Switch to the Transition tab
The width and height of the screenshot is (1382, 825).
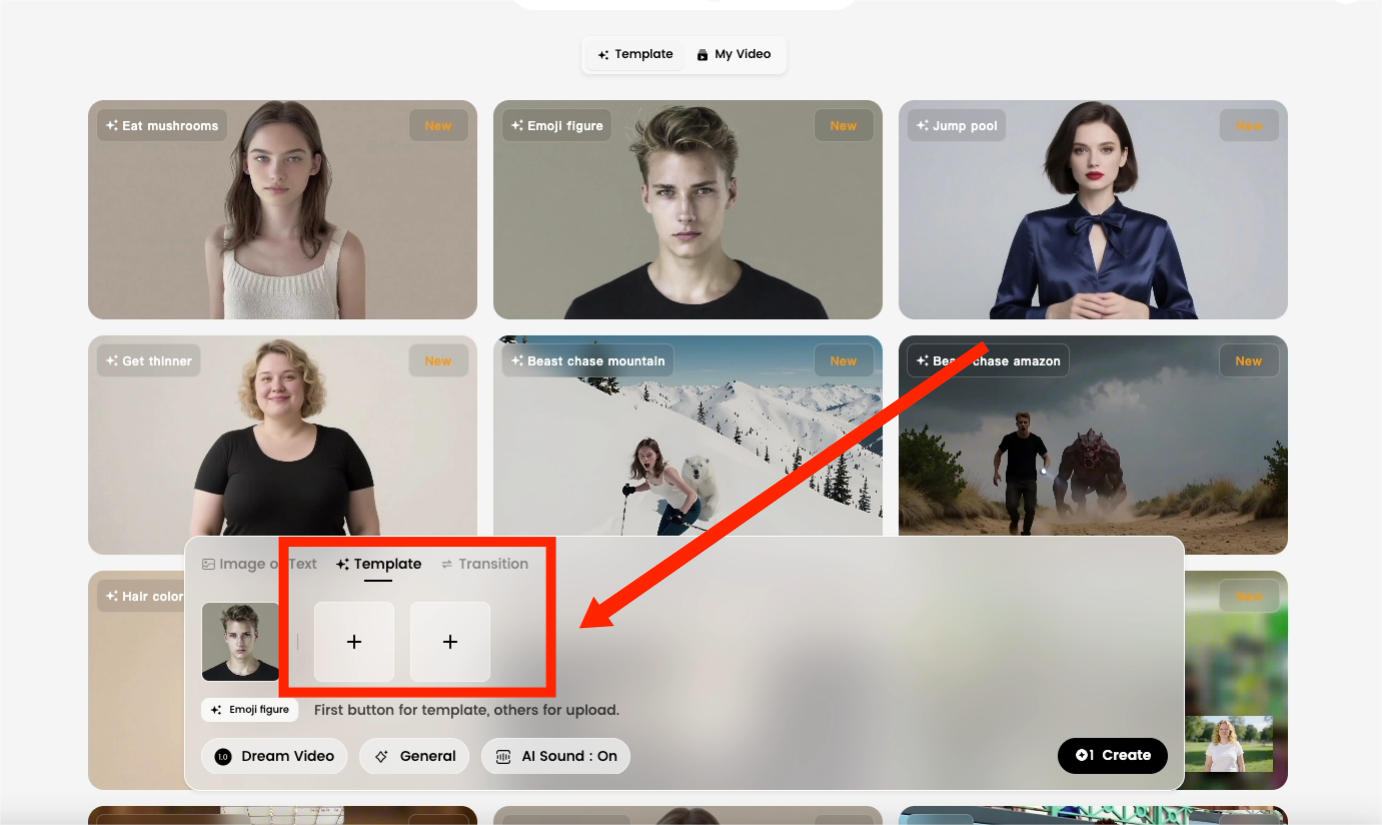[x=484, y=564]
